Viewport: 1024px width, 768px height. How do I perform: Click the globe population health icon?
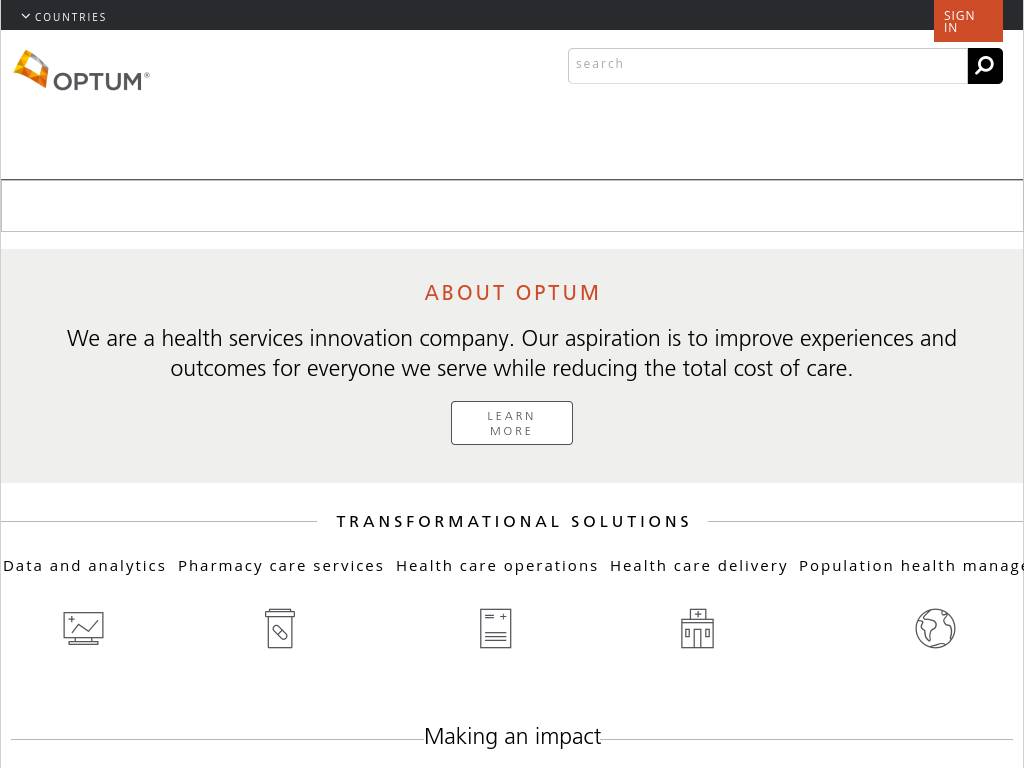click(x=935, y=628)
